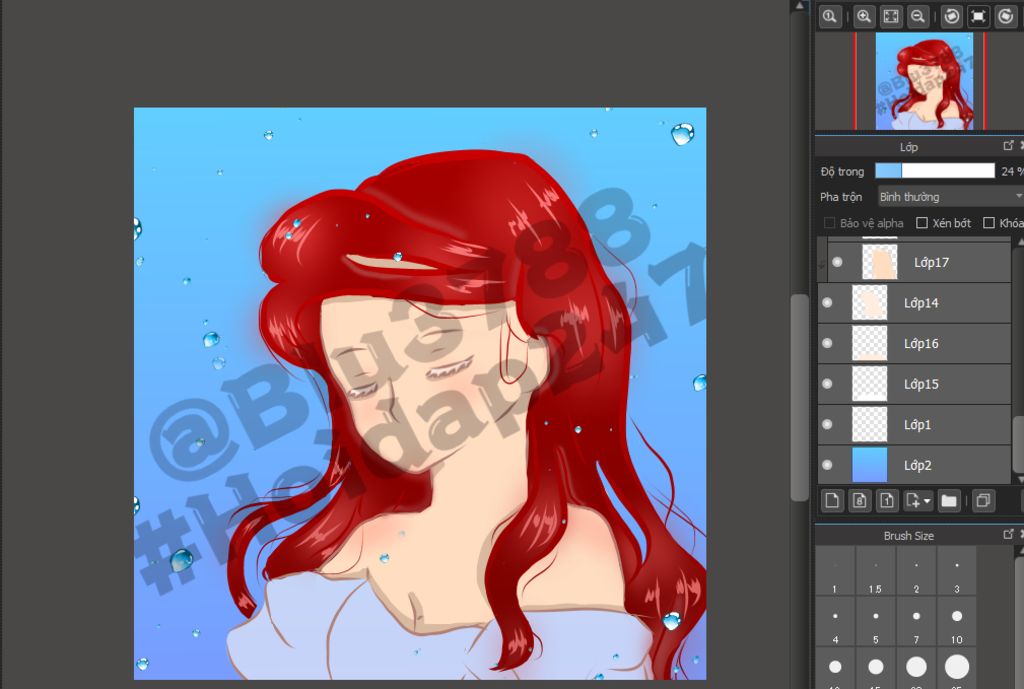Choose brush size 1.5
The height and width of the screenshot is (689, 1024).
(x=875, y=570)
